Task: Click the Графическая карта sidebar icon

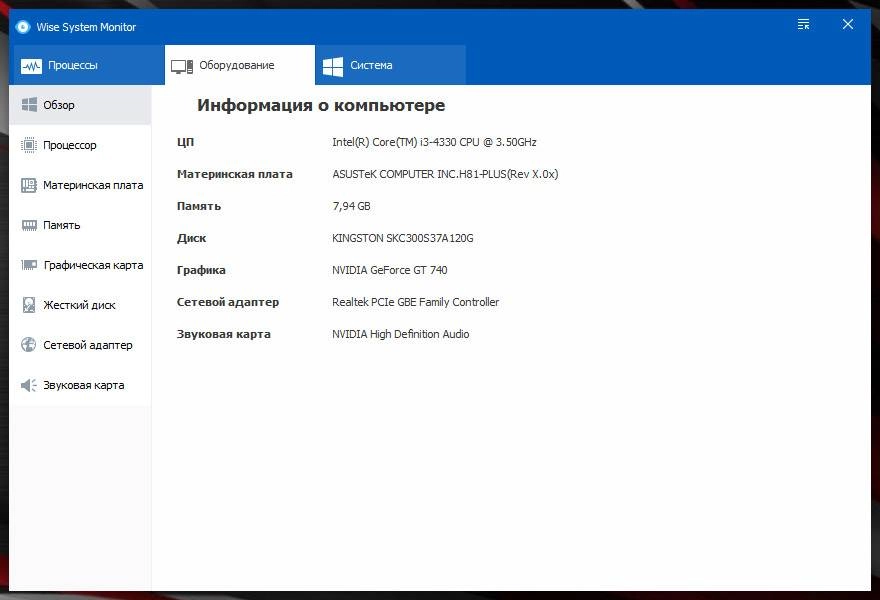Action: coord(29,265)
